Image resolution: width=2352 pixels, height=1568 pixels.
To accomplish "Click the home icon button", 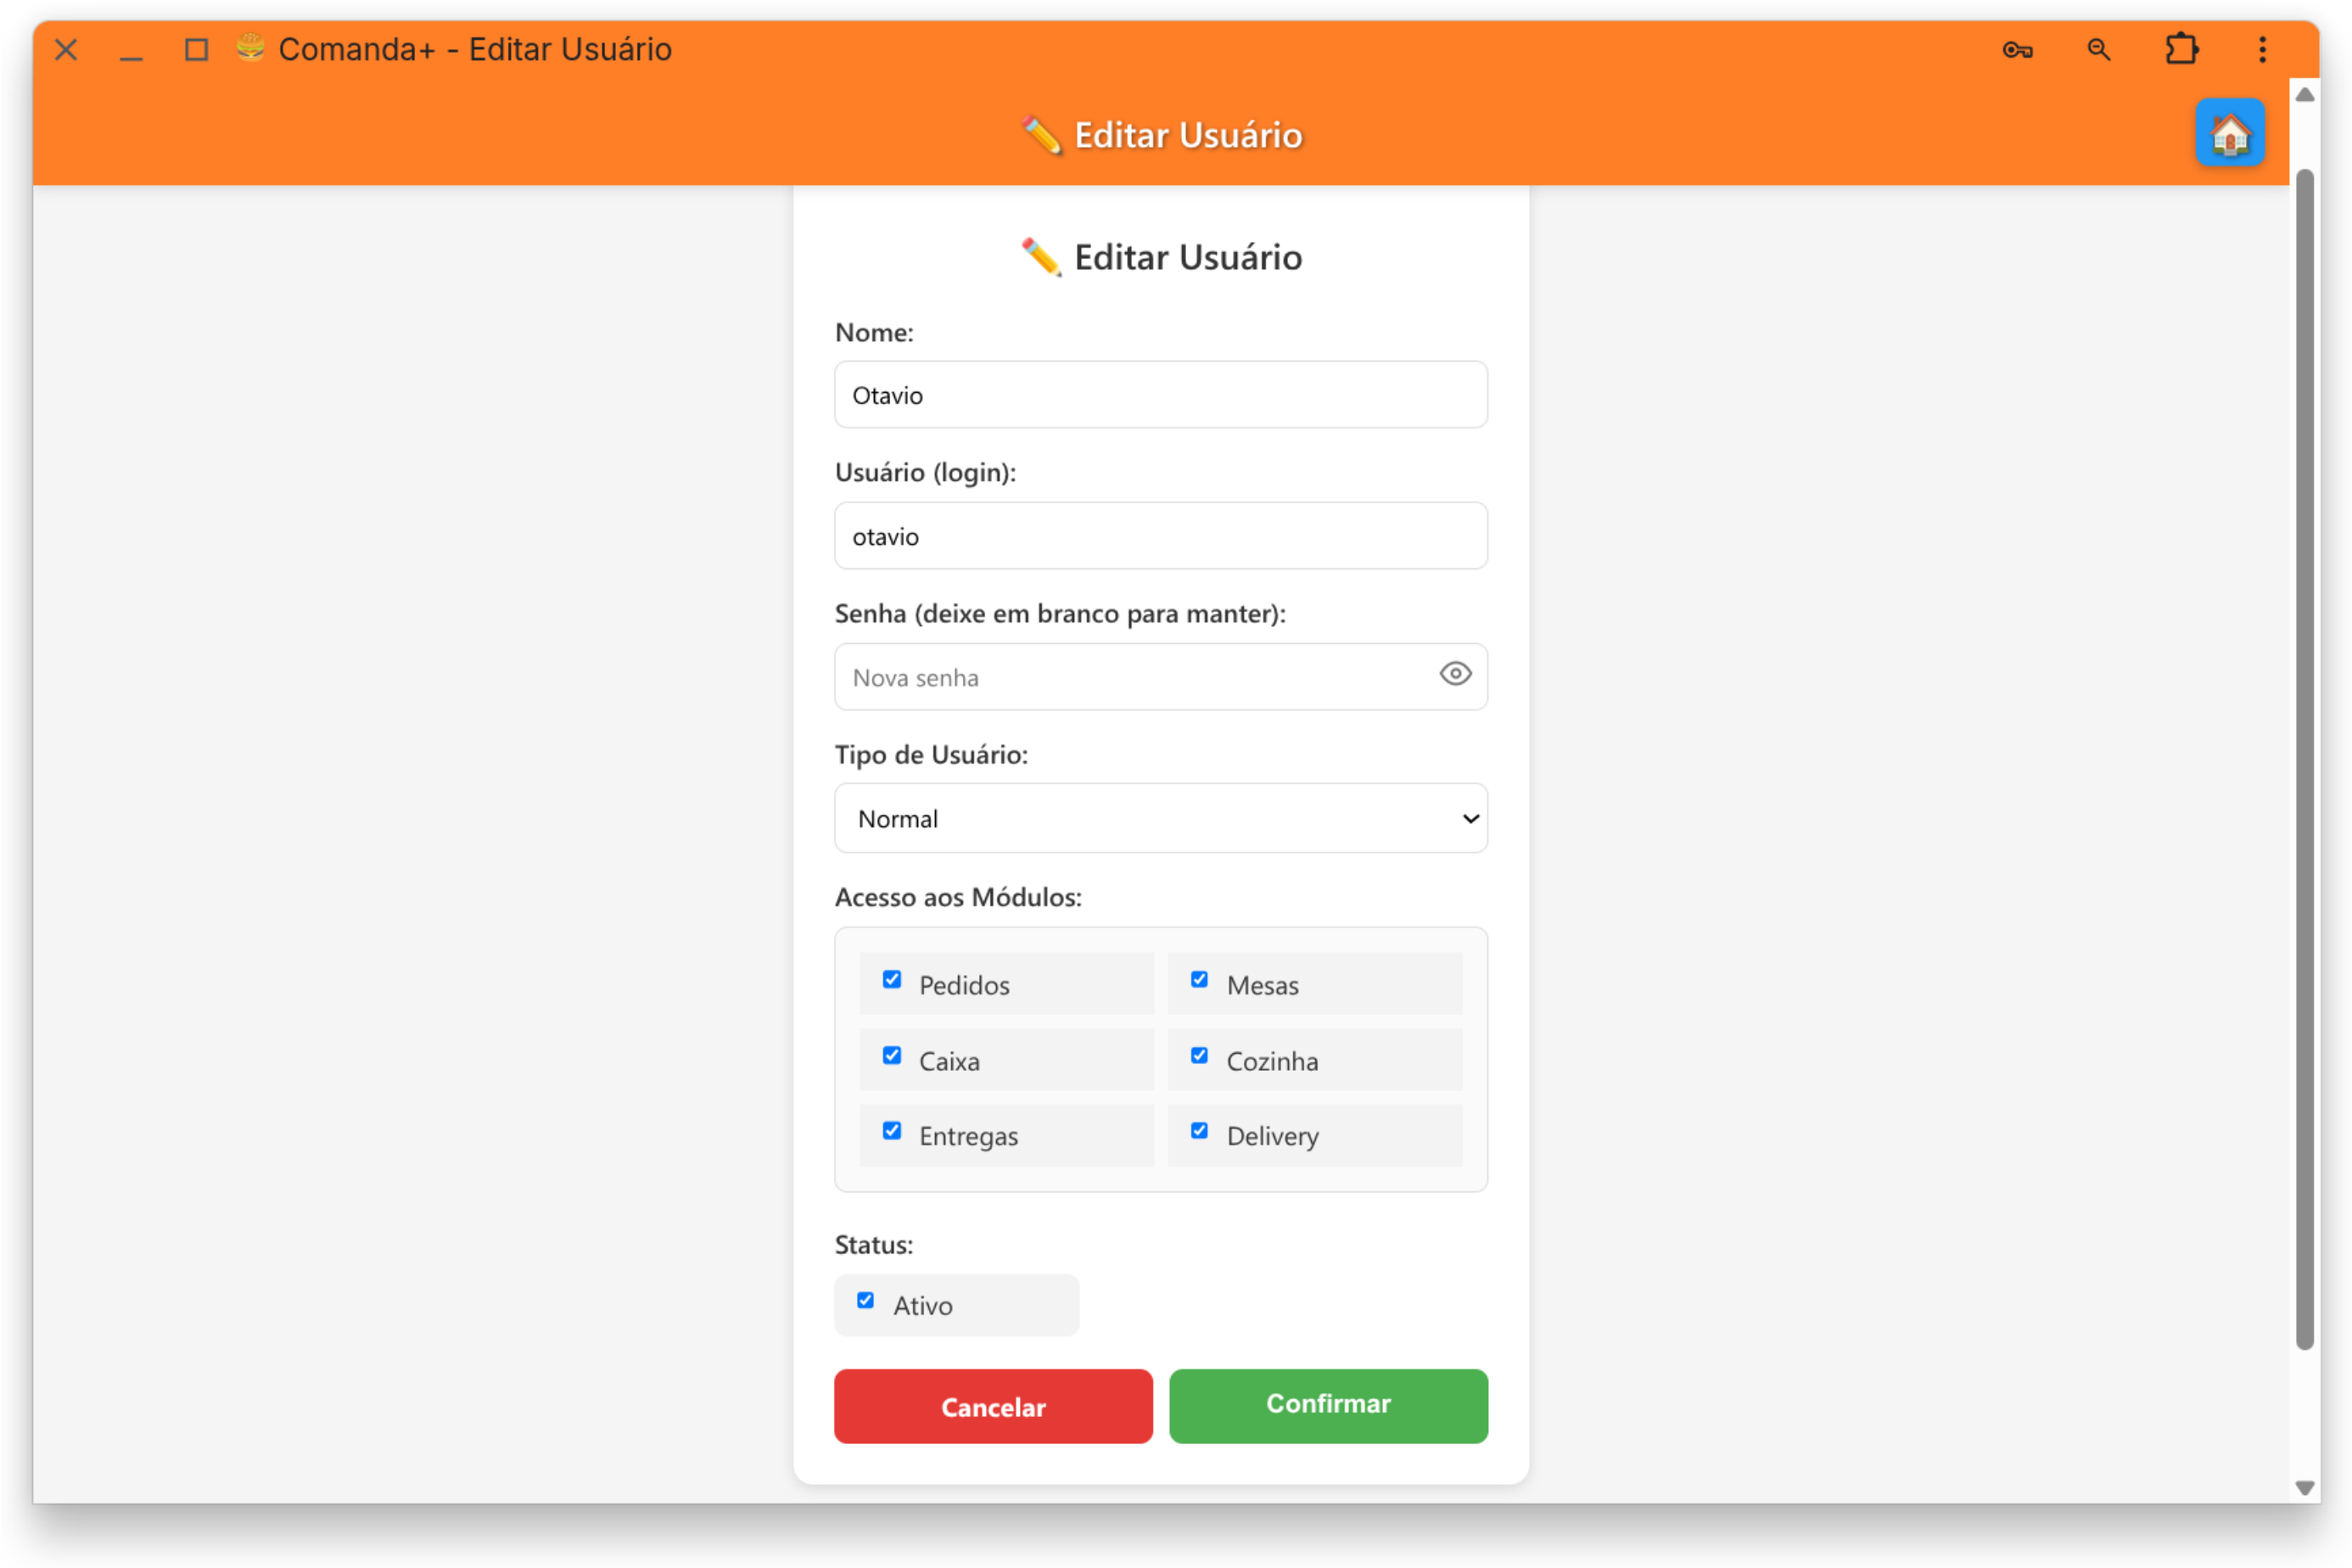I will (x=2229, y=133).
